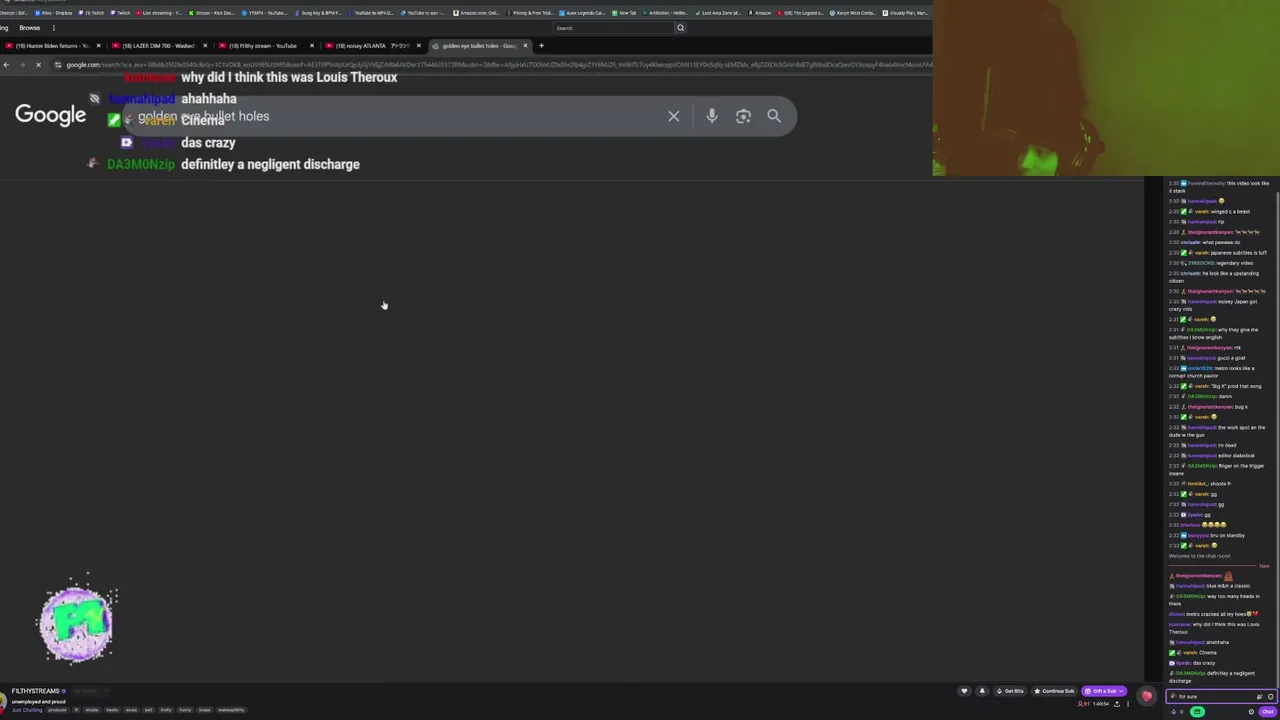The image size is (1280, 720).
Task: Switch to 'noisey ATLANTA' tab
Action: (370, 46)
